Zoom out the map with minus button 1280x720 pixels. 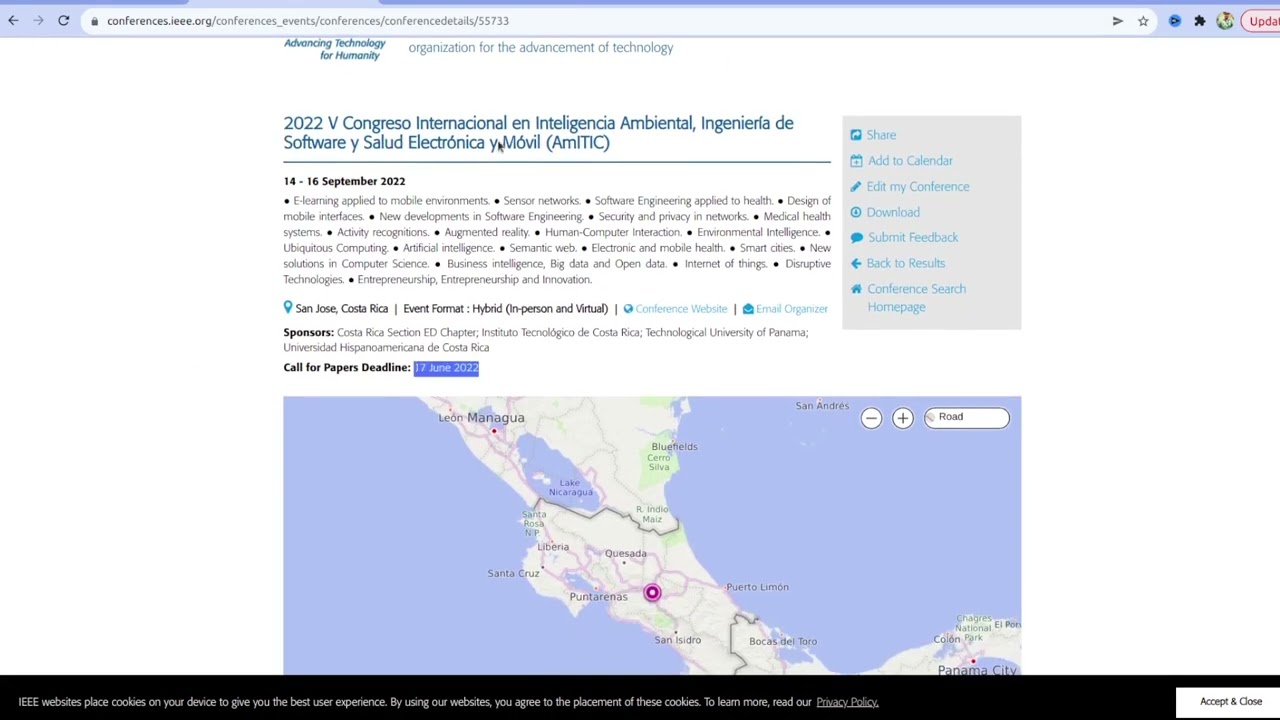pyautogui.click(x=871, y=418)
